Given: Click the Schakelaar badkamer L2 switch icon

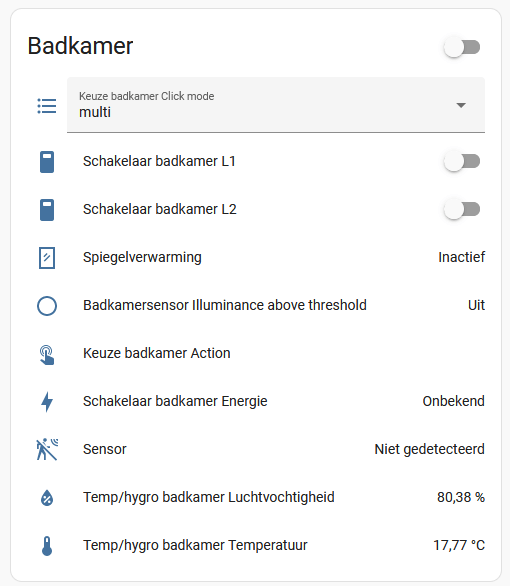Looking at the screenshot, I should [x=47, y=210].
